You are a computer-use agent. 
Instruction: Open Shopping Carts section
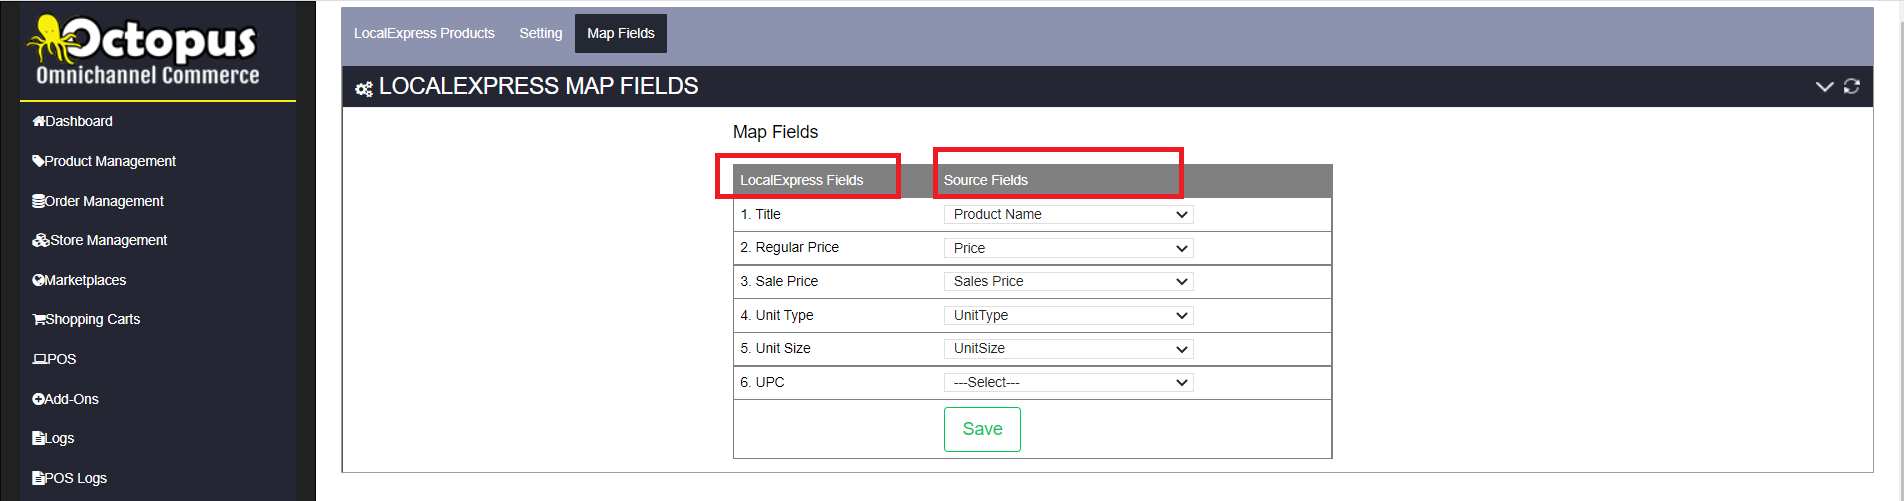click(86, 319)
